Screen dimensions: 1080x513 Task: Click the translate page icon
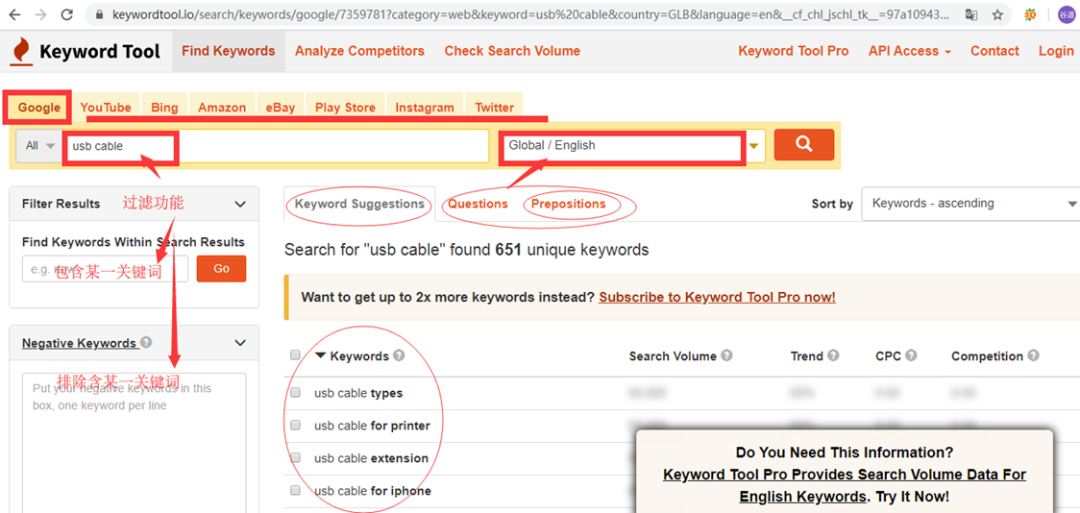pyautogui.click(x=971, y=14)
